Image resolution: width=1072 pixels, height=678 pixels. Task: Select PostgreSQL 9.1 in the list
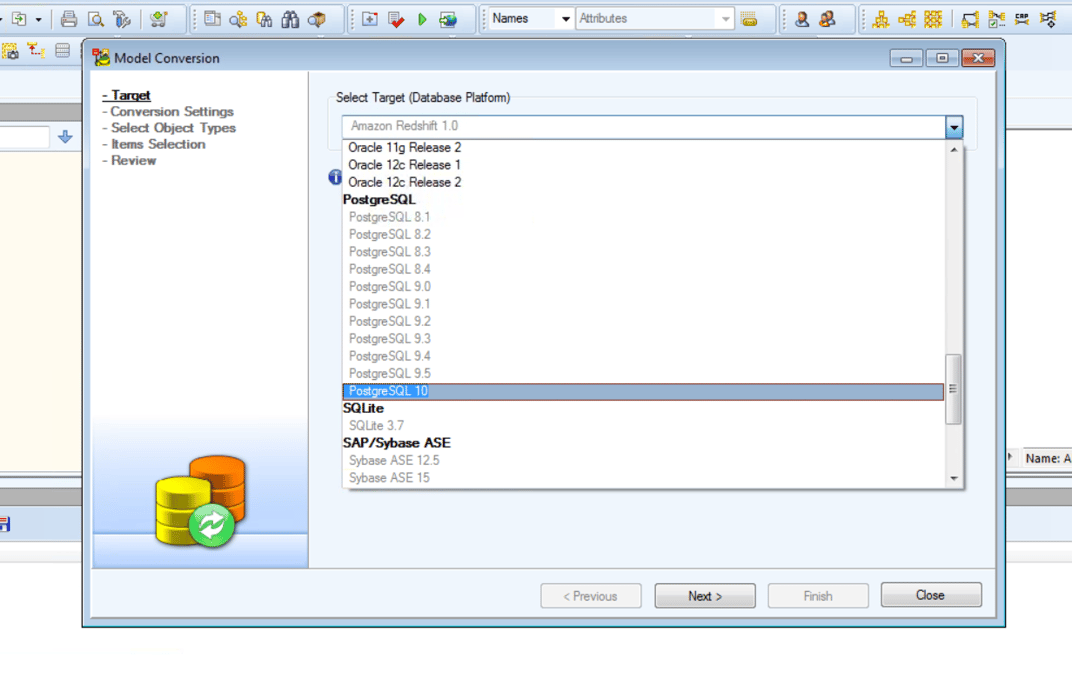[643, 304]
